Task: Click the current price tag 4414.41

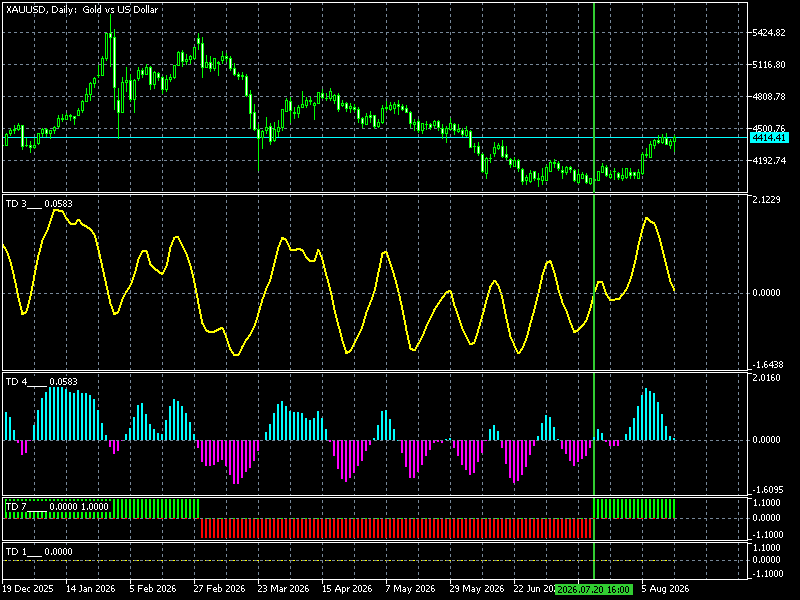Action: [769, 137]
